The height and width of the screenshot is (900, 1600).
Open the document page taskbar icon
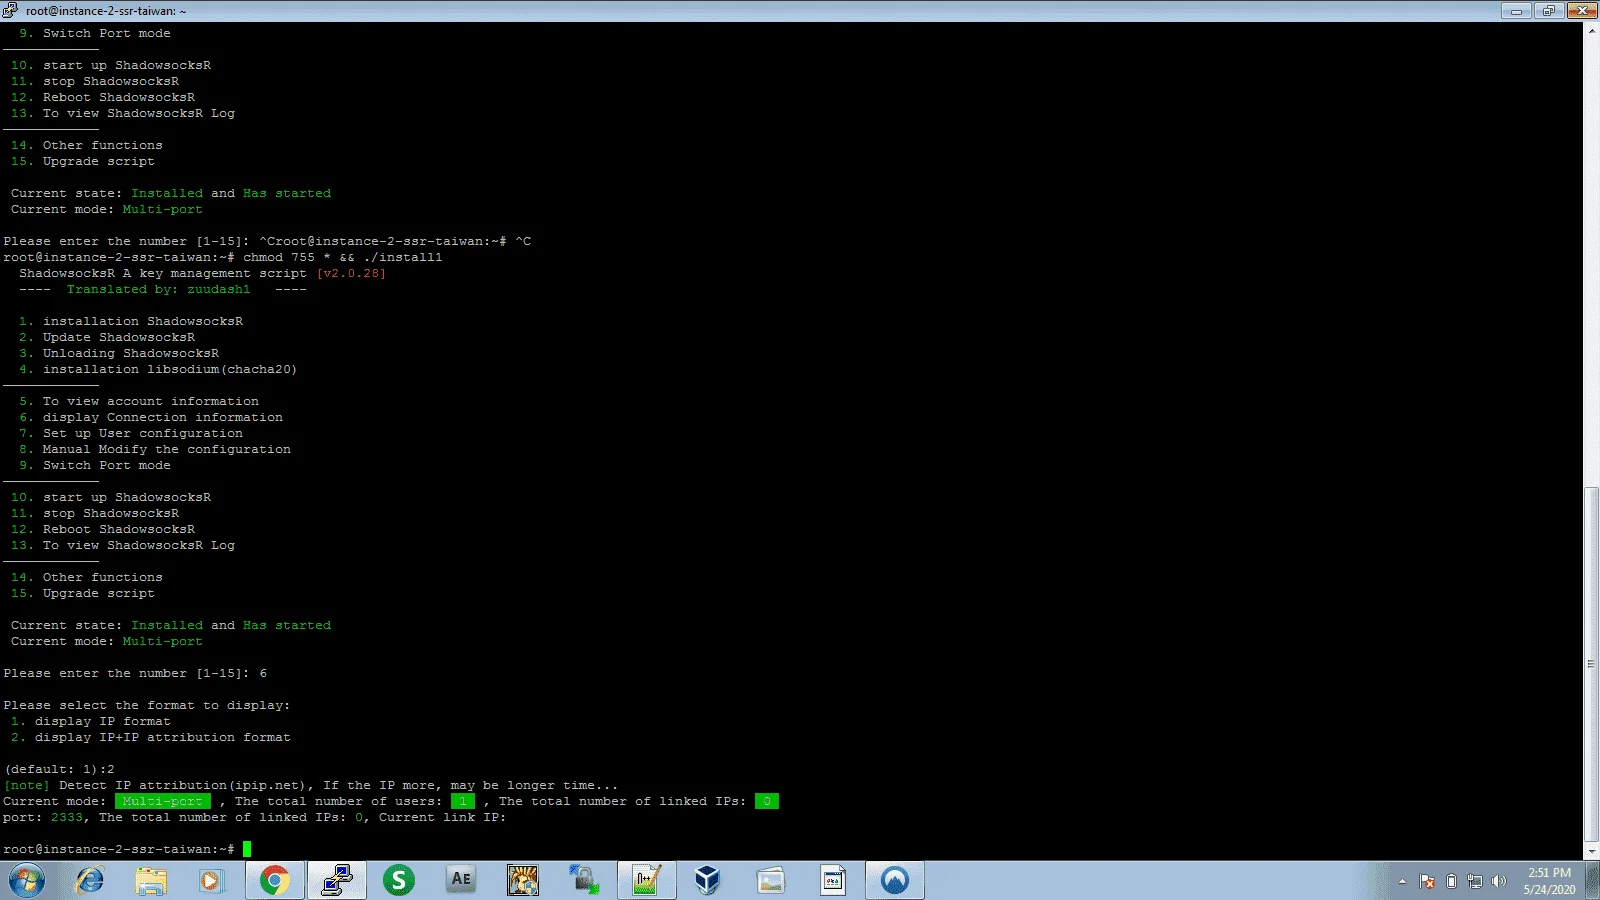click(x=833, y=881)
